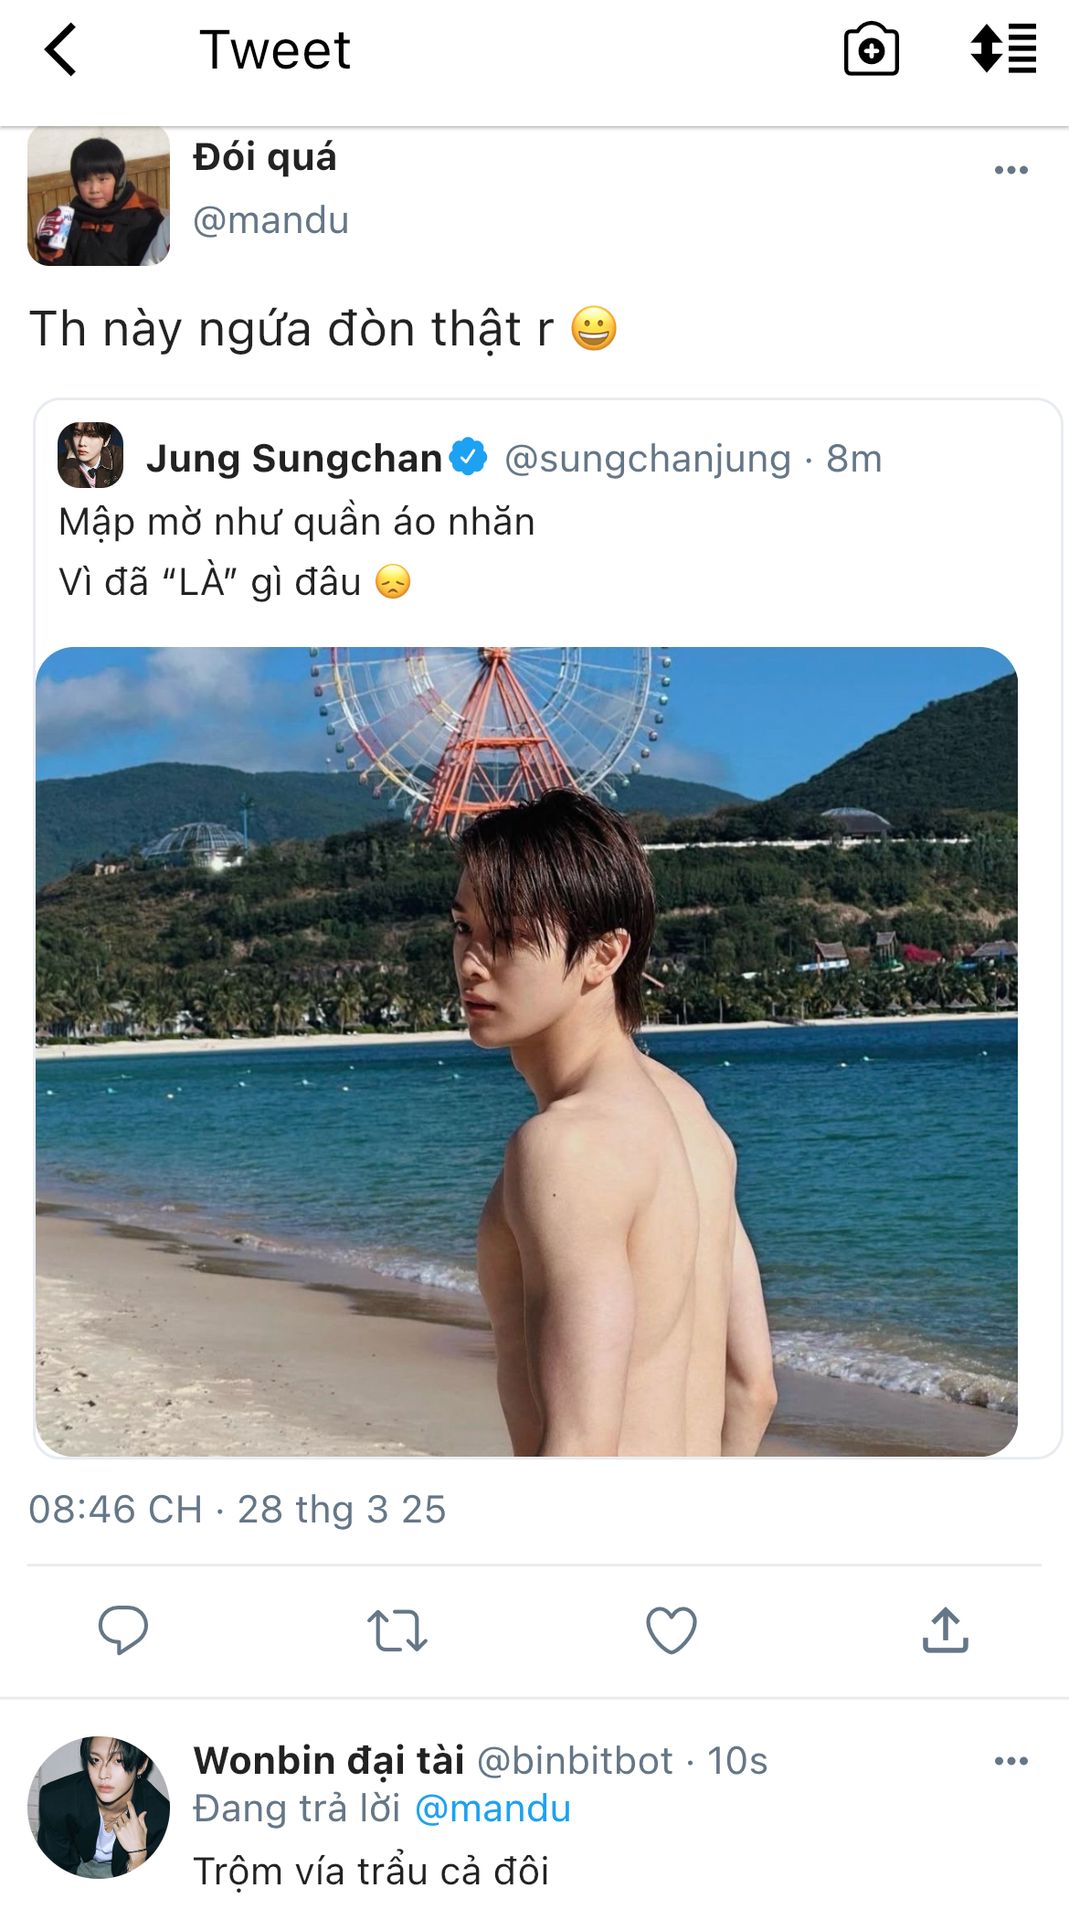The height and width of the screenshot is (1920, 1069).
Task: Tap the retweet arrows icon
Action: coord(397,1630)
